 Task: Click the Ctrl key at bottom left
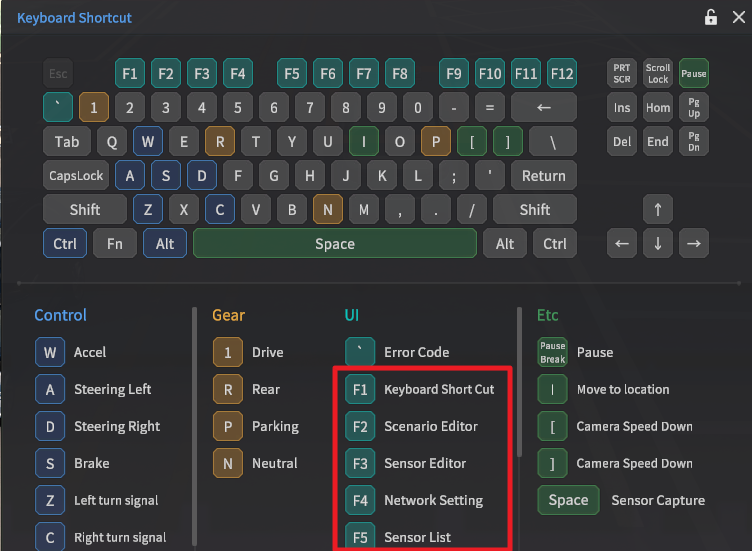click(65, 243)
